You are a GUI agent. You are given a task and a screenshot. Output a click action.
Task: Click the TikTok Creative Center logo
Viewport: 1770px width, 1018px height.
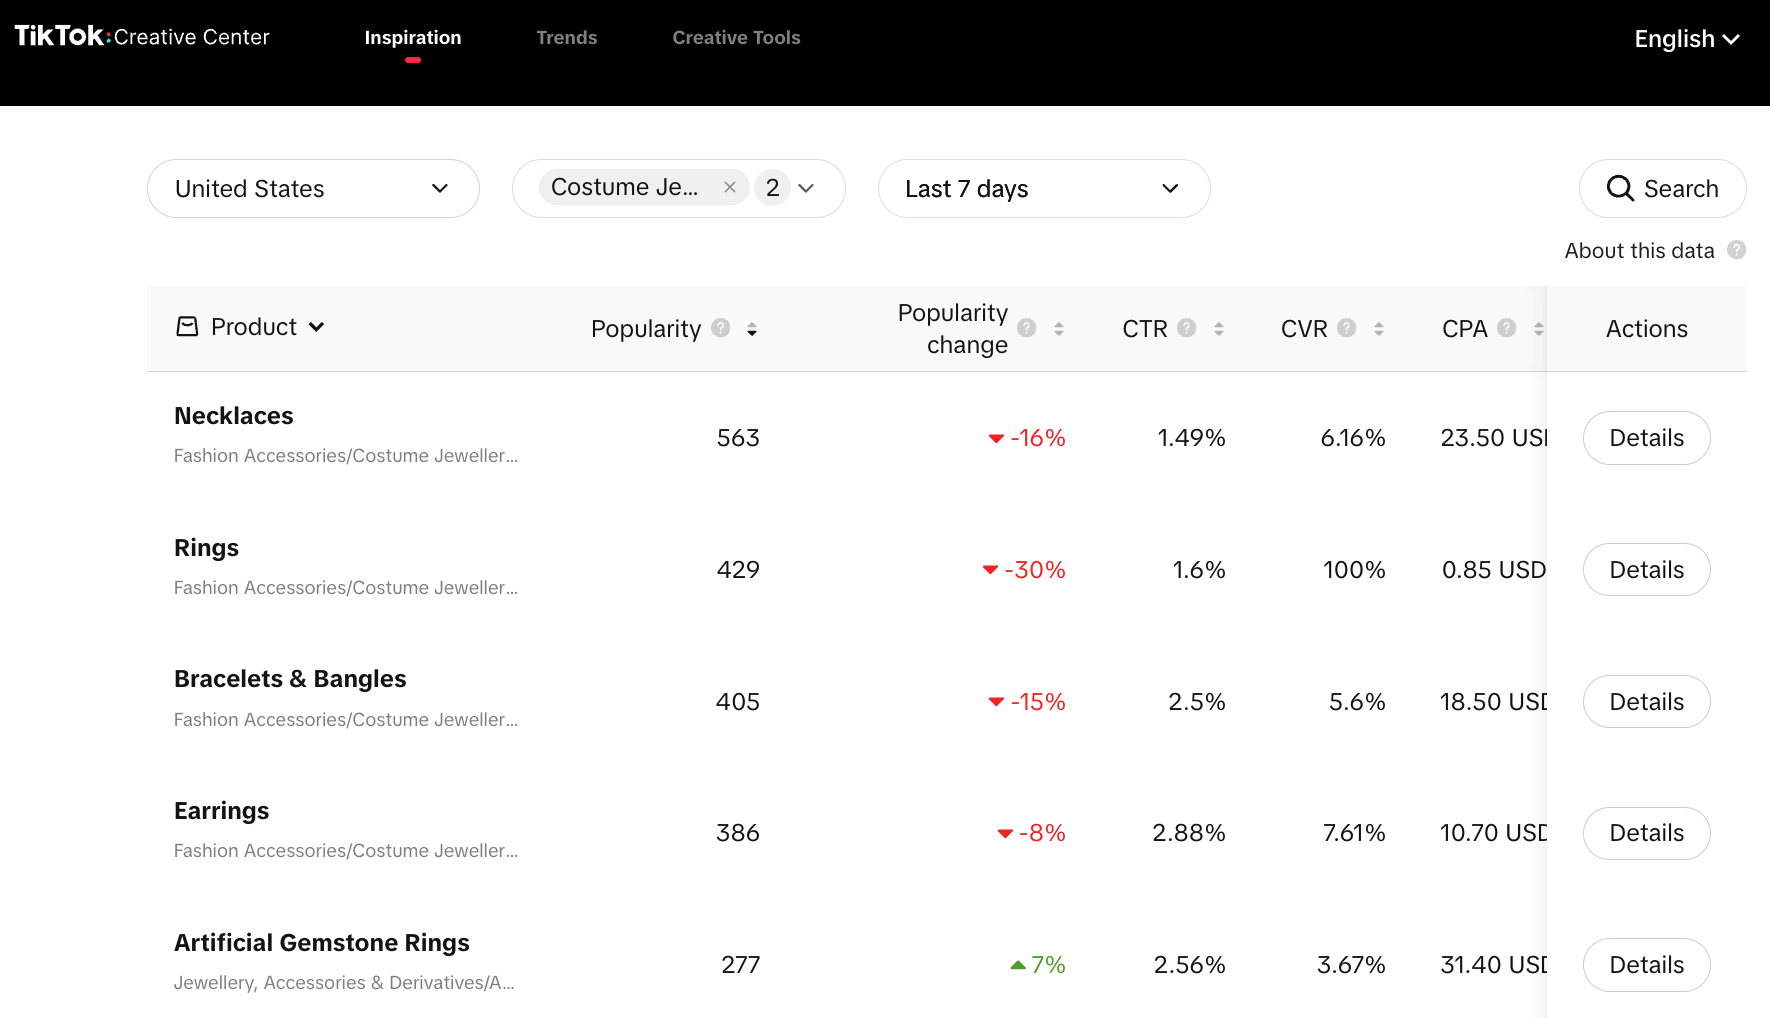point(142,37)
